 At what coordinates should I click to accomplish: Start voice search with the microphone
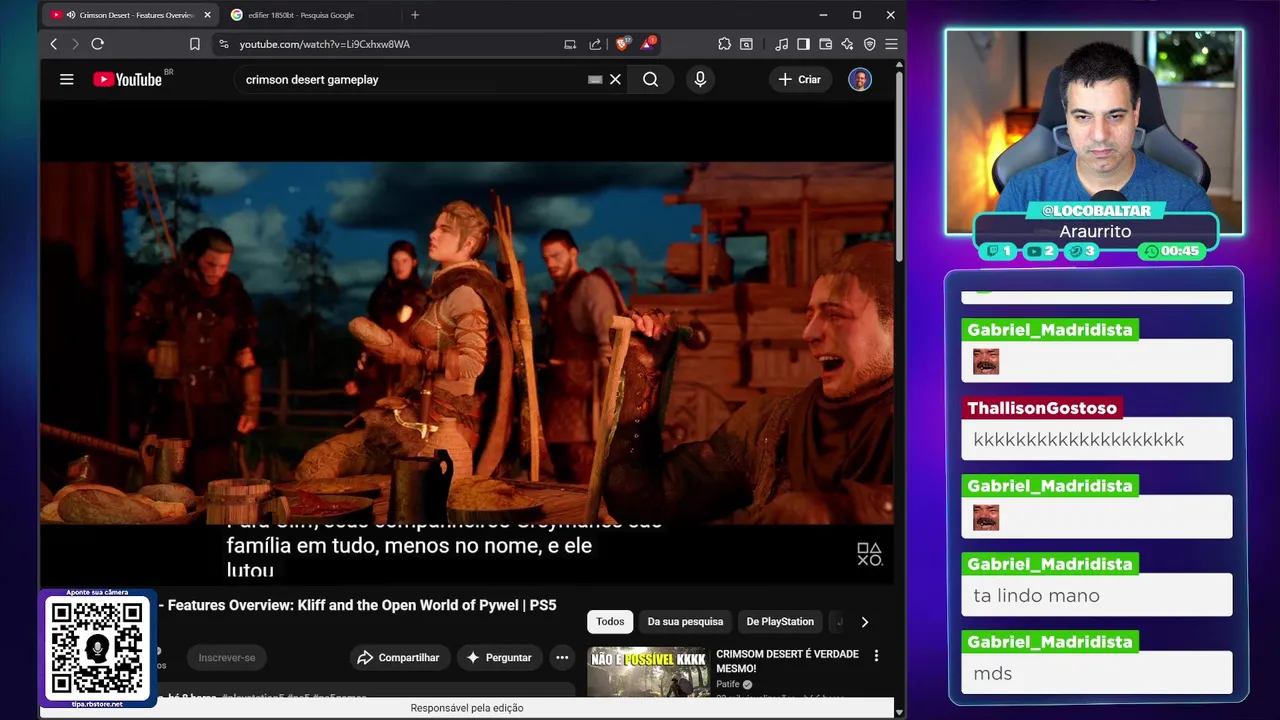700,79
